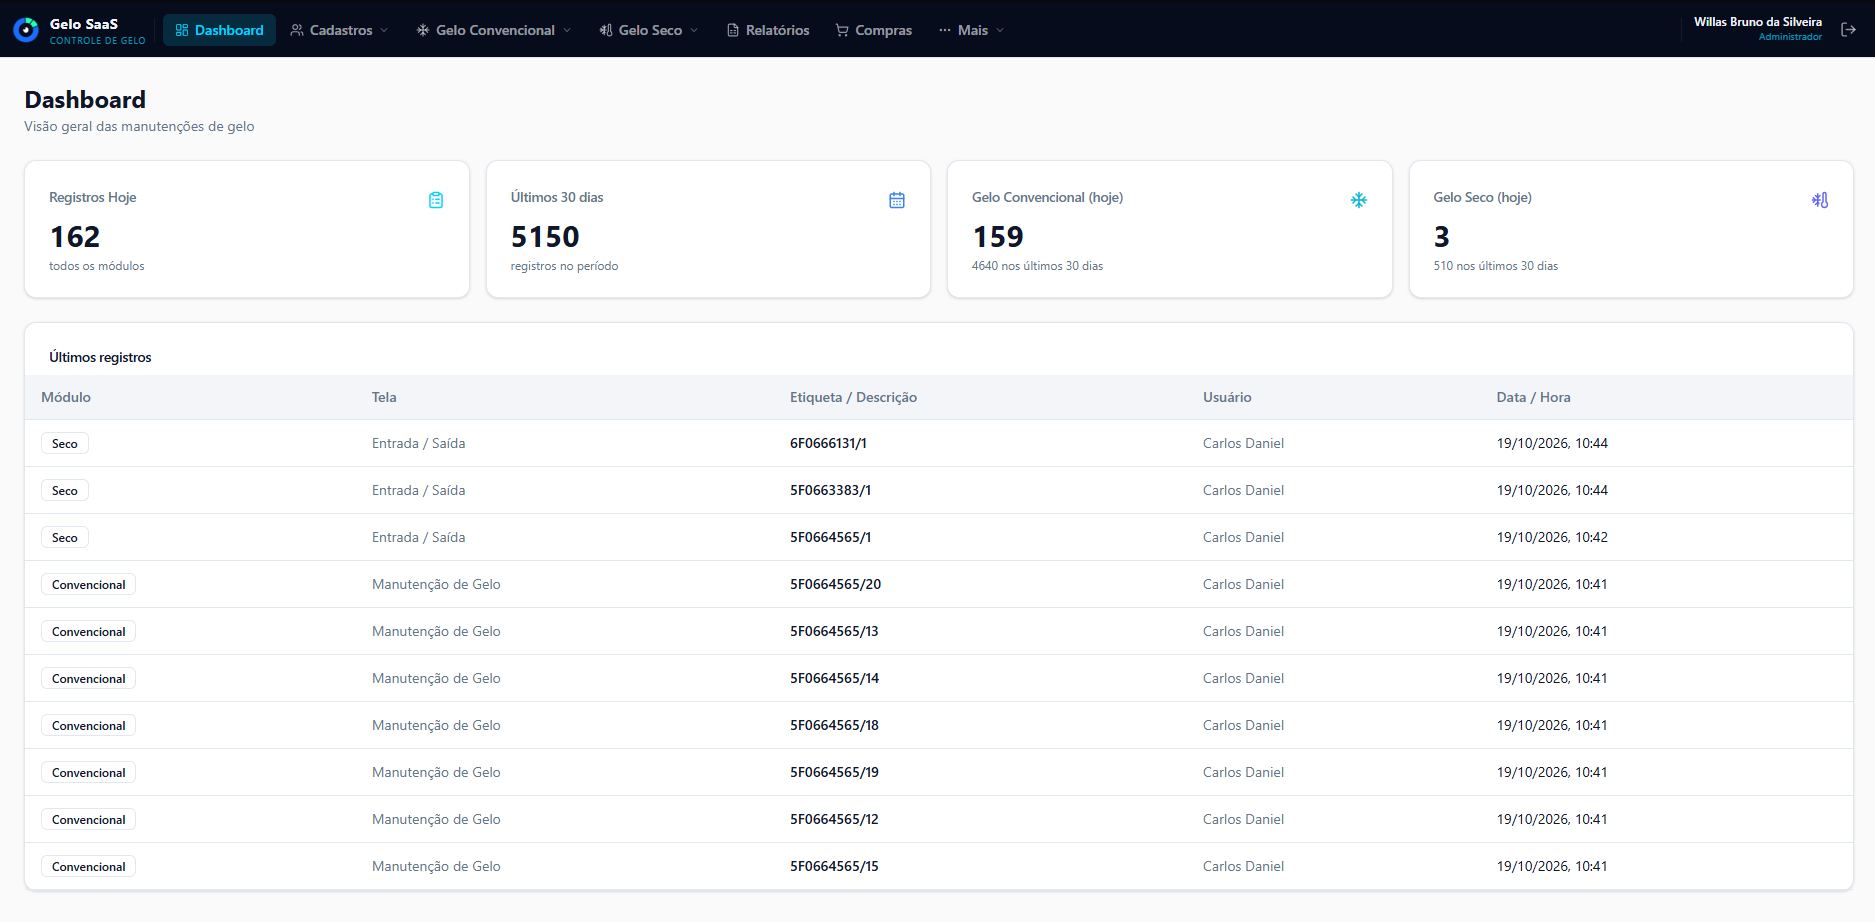Viewport: 1875px width, 922px height.
Task: Click the Relatórios document icon
Action: [x=733, y=30]
